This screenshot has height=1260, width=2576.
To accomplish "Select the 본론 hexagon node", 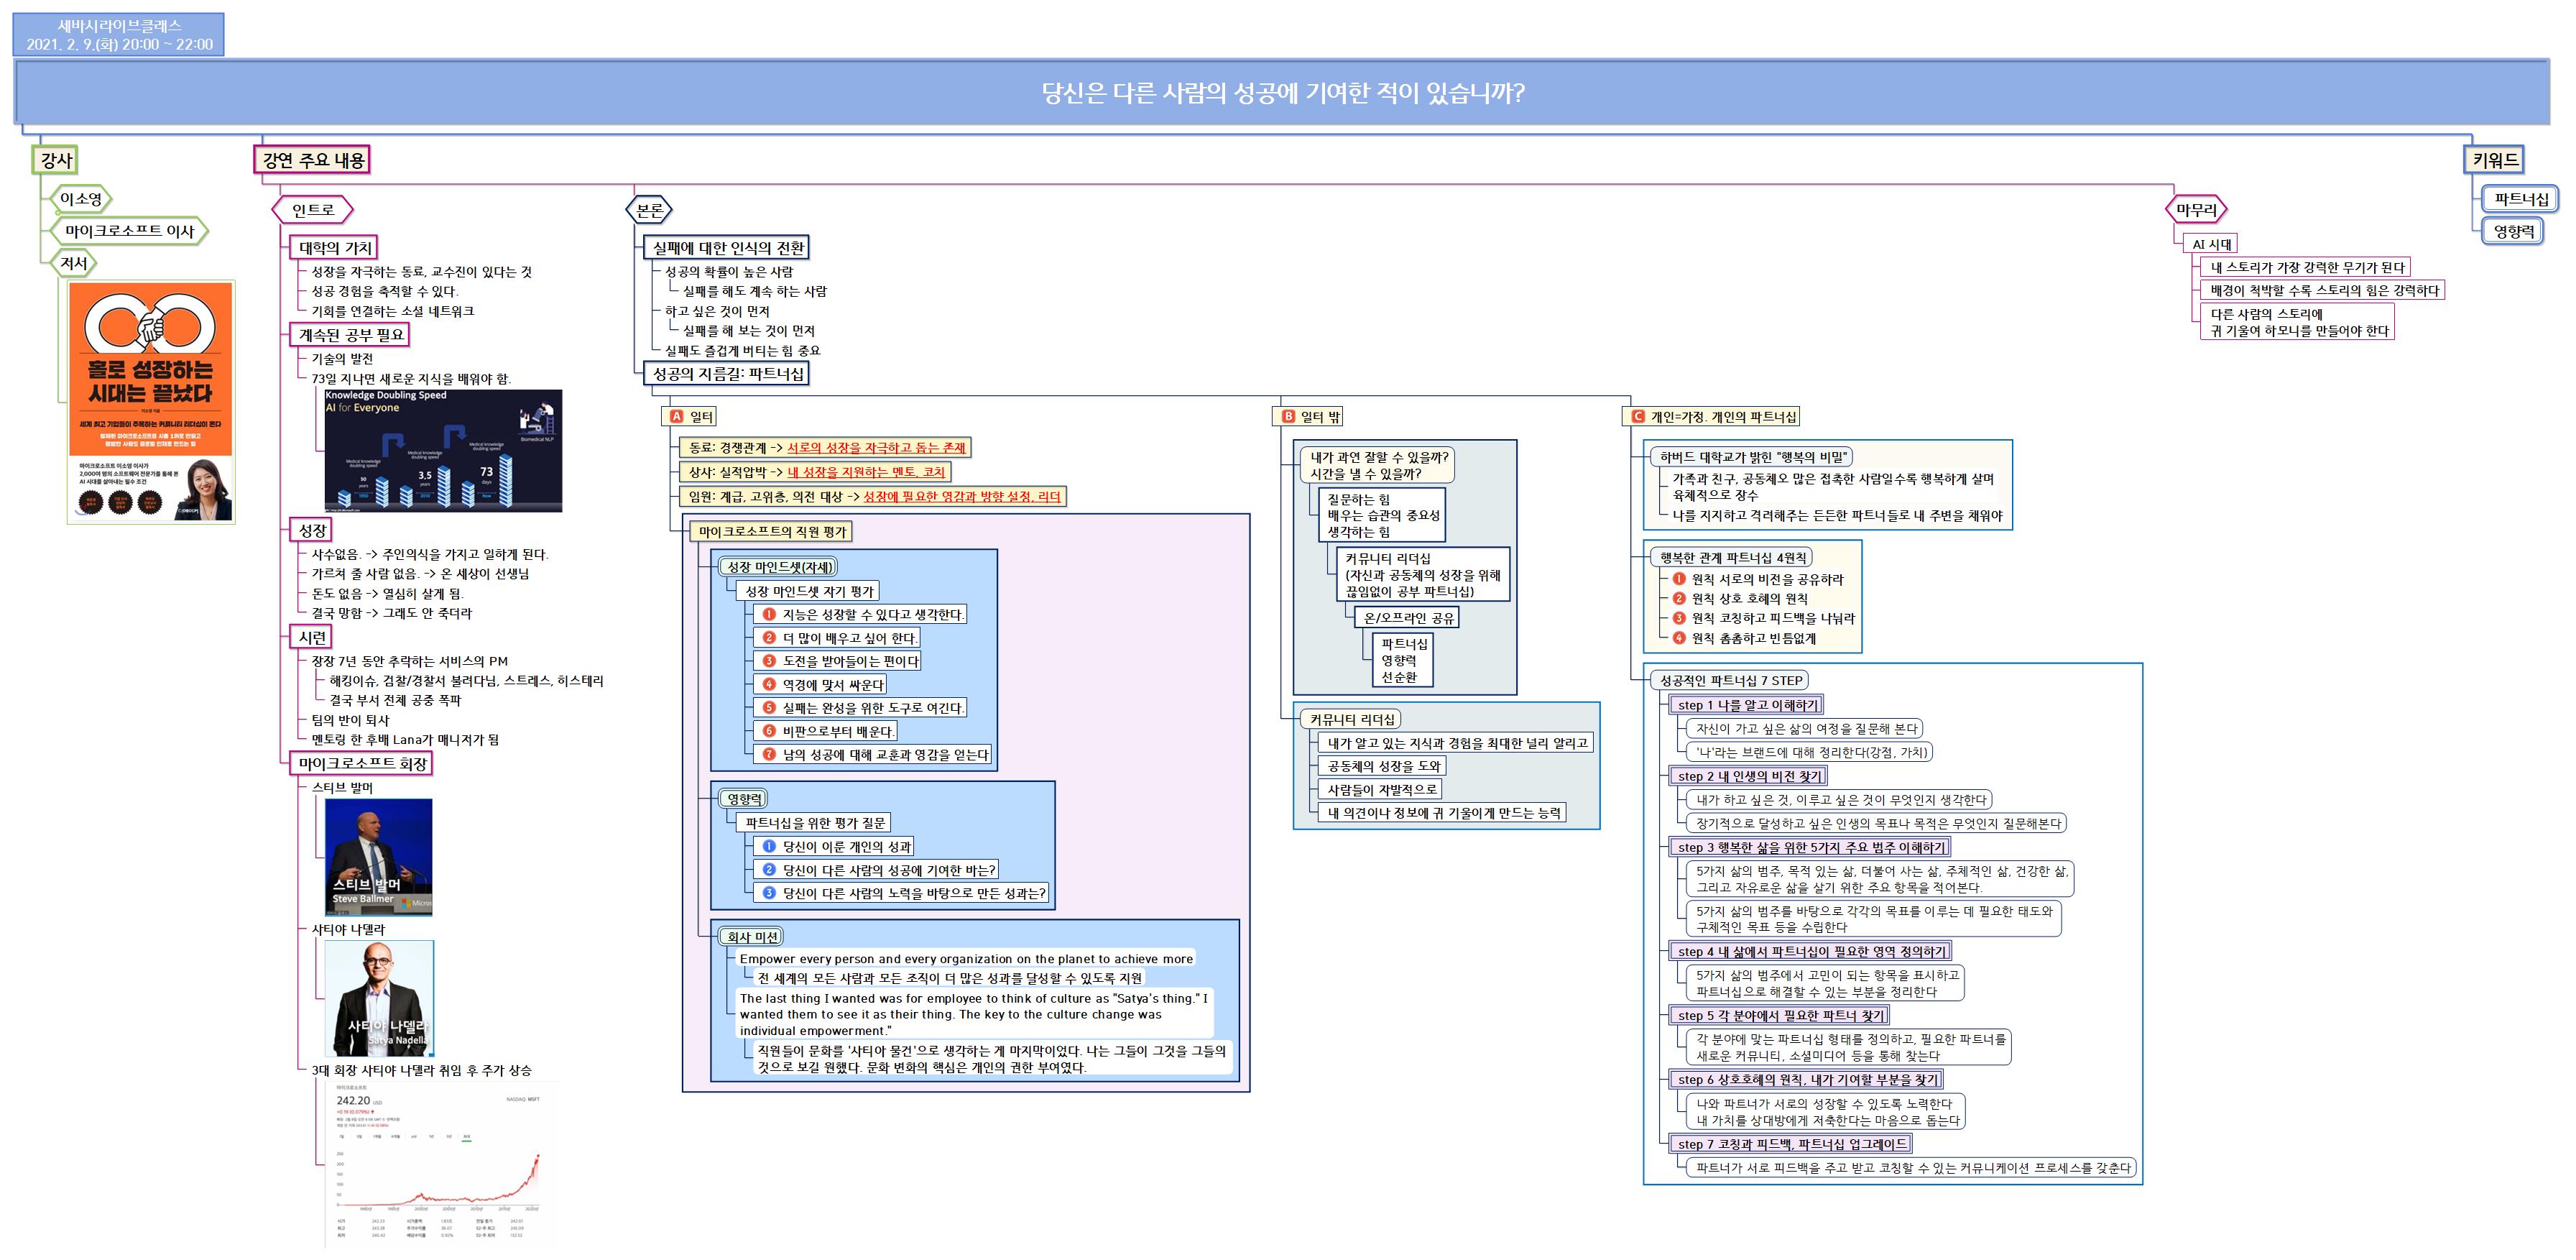I will [649, 210].
